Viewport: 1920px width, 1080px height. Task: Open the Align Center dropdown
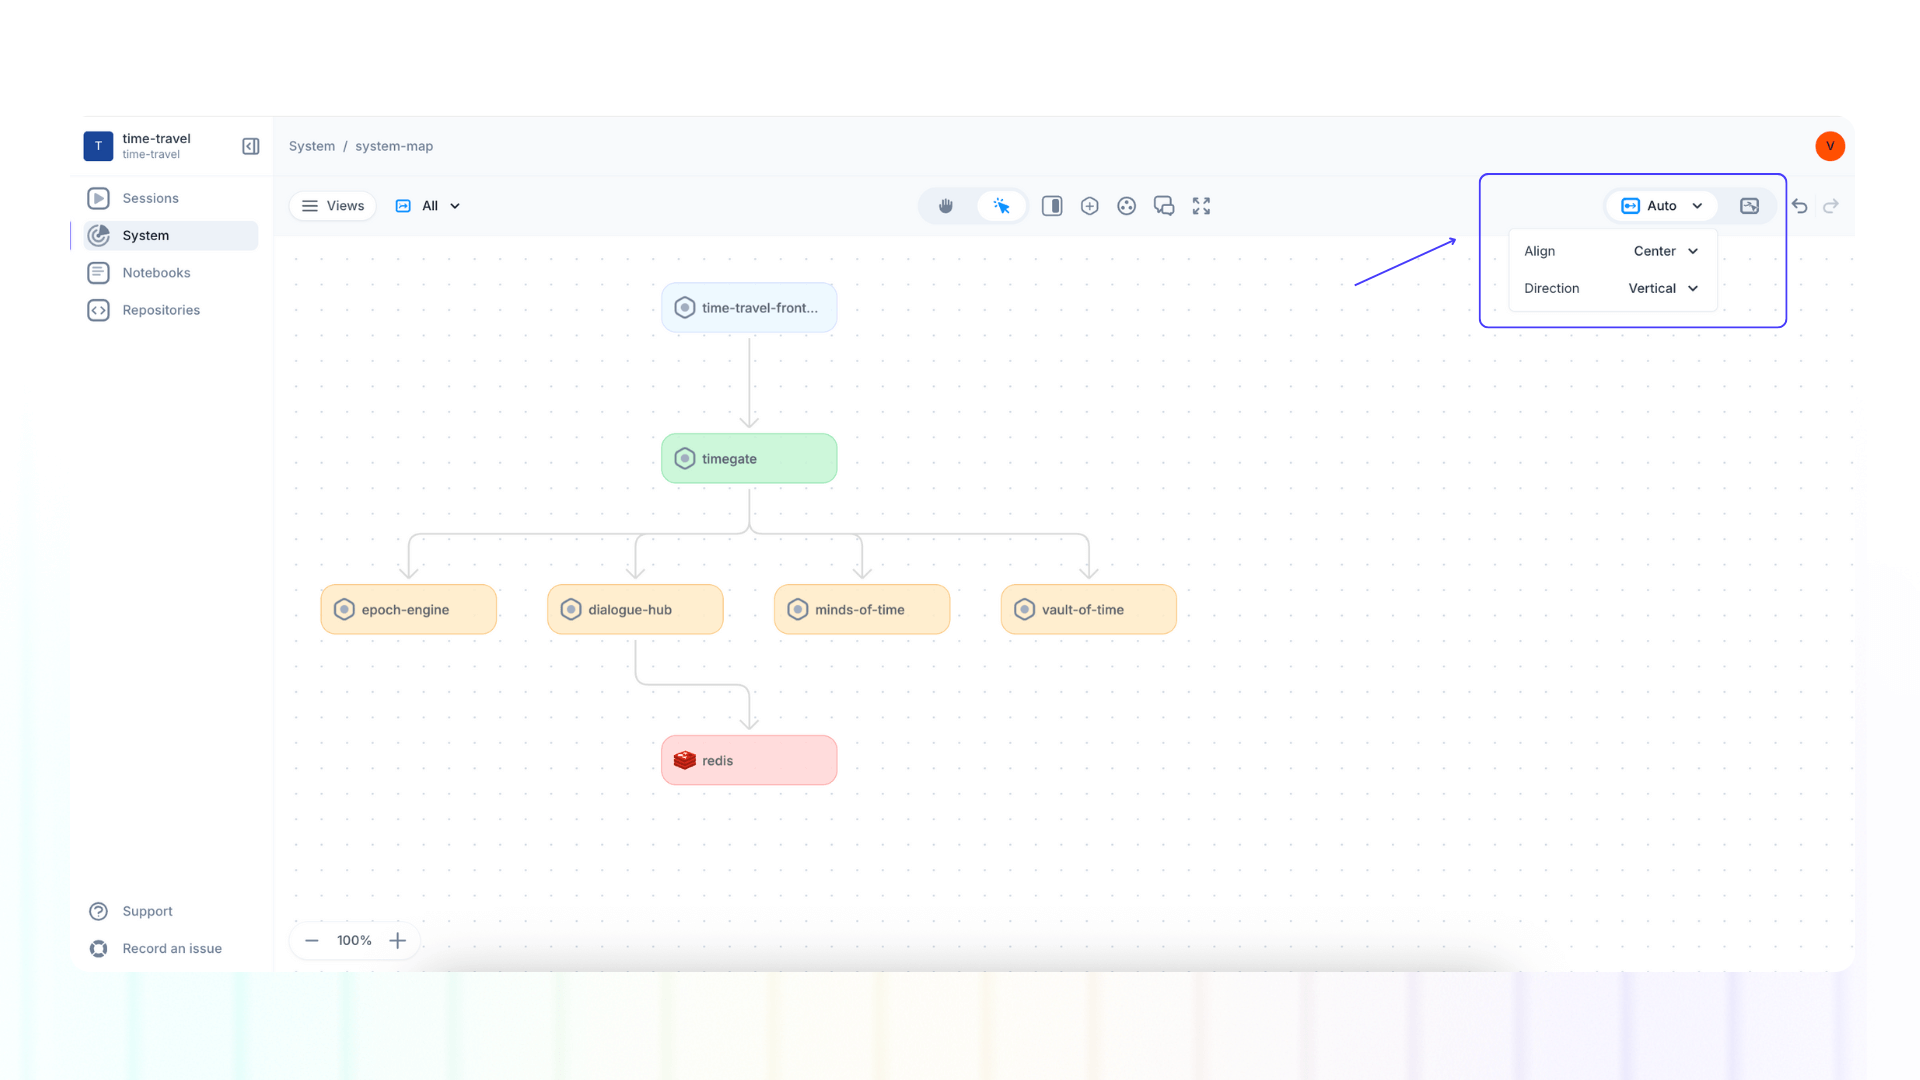tap(1665, 251)
